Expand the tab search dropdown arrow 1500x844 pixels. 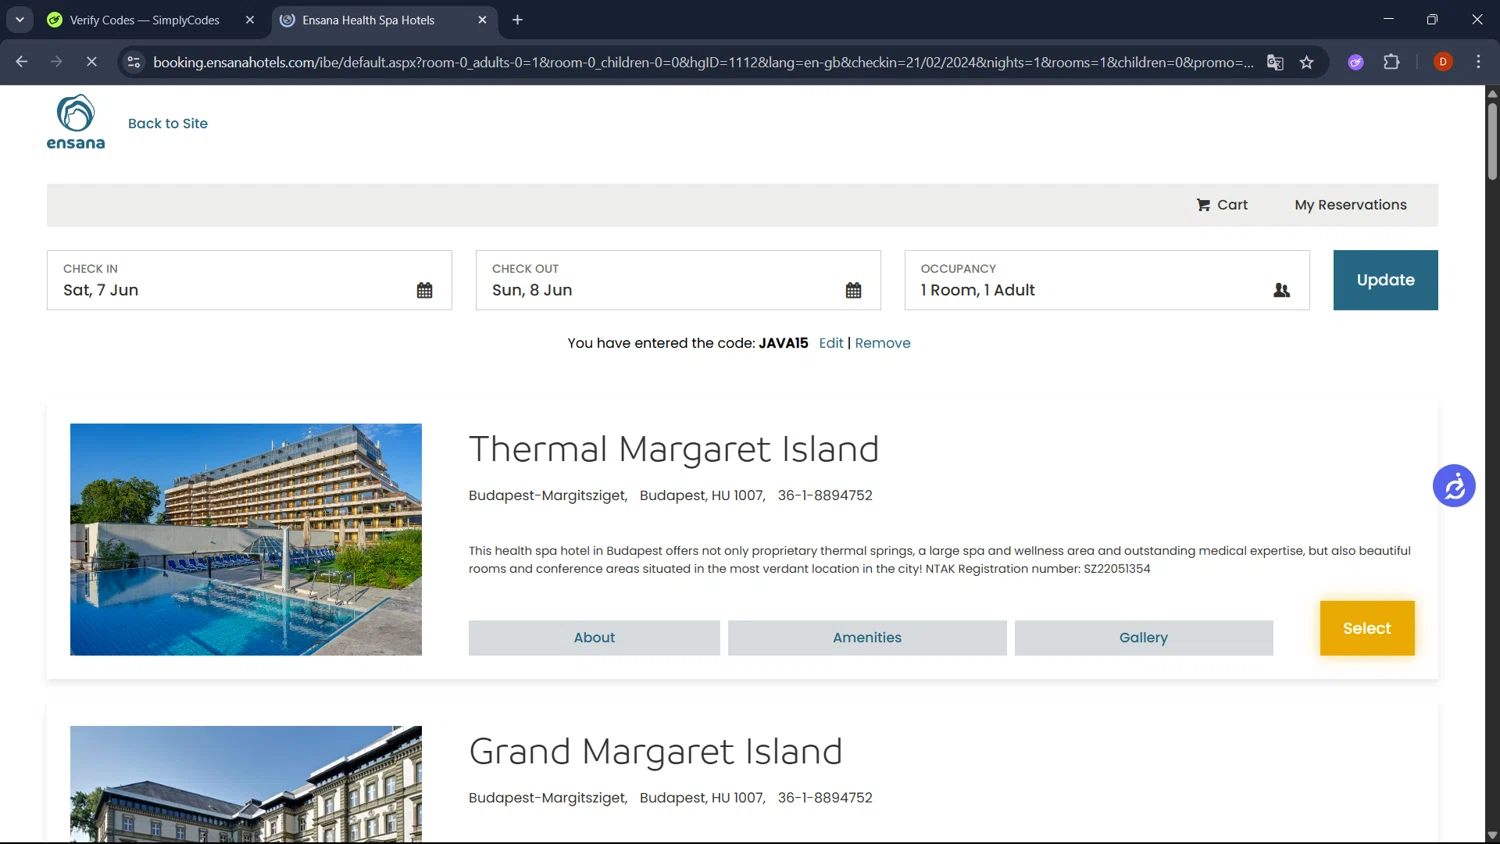coord(19,20)
